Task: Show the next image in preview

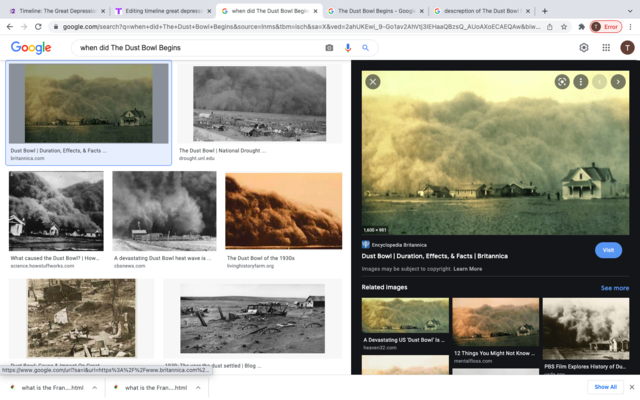Action: click(618, 82)
